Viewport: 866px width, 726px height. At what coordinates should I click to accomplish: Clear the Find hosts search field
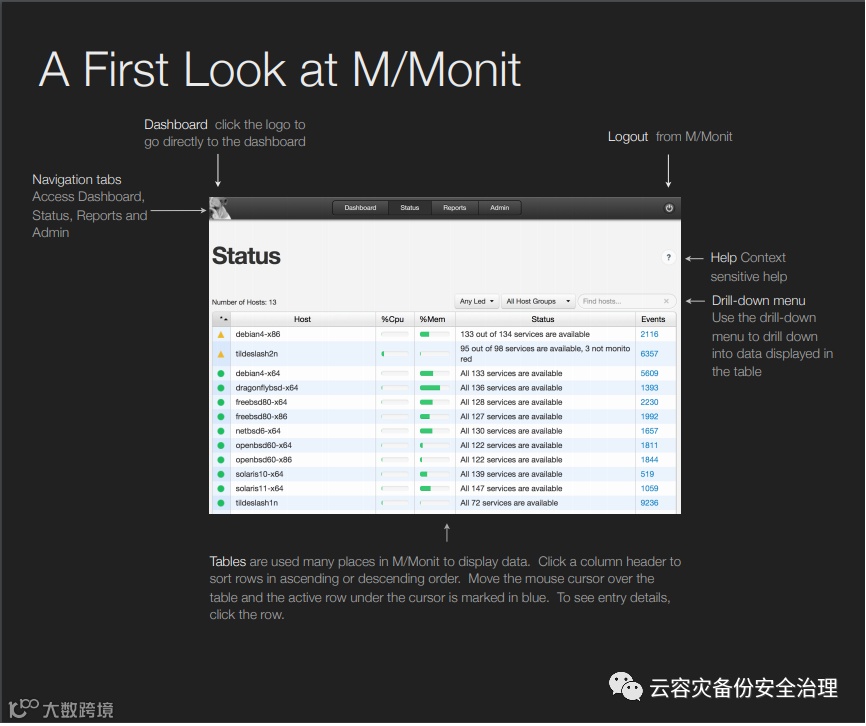point(666,301)
